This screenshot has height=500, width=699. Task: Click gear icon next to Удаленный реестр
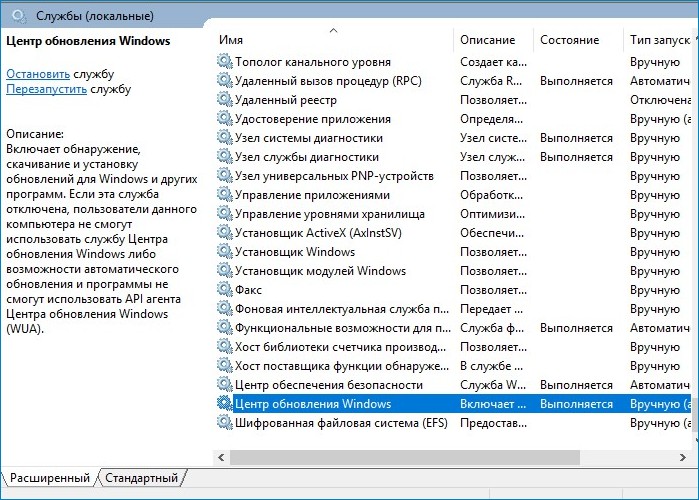tap(224, 100)
